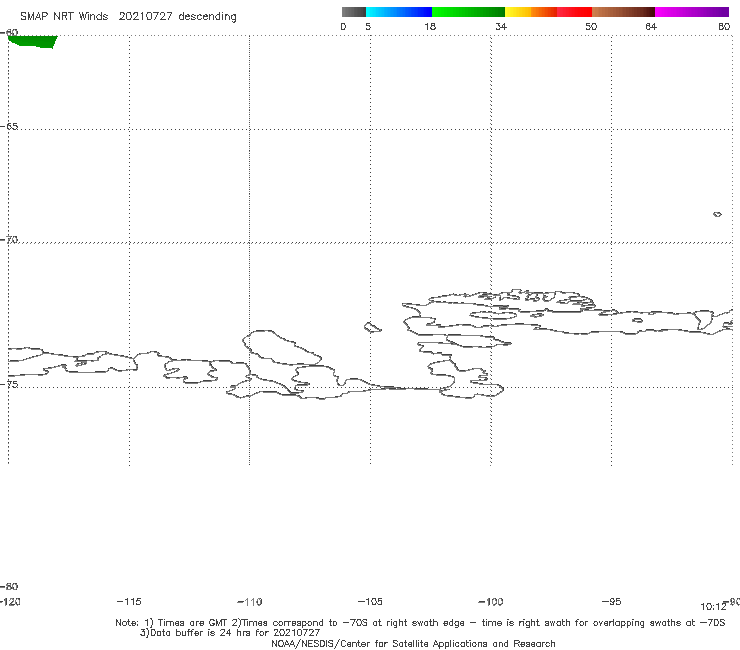Click the note line starting "Note: 1) Times are GMT"

pos(420,623)
